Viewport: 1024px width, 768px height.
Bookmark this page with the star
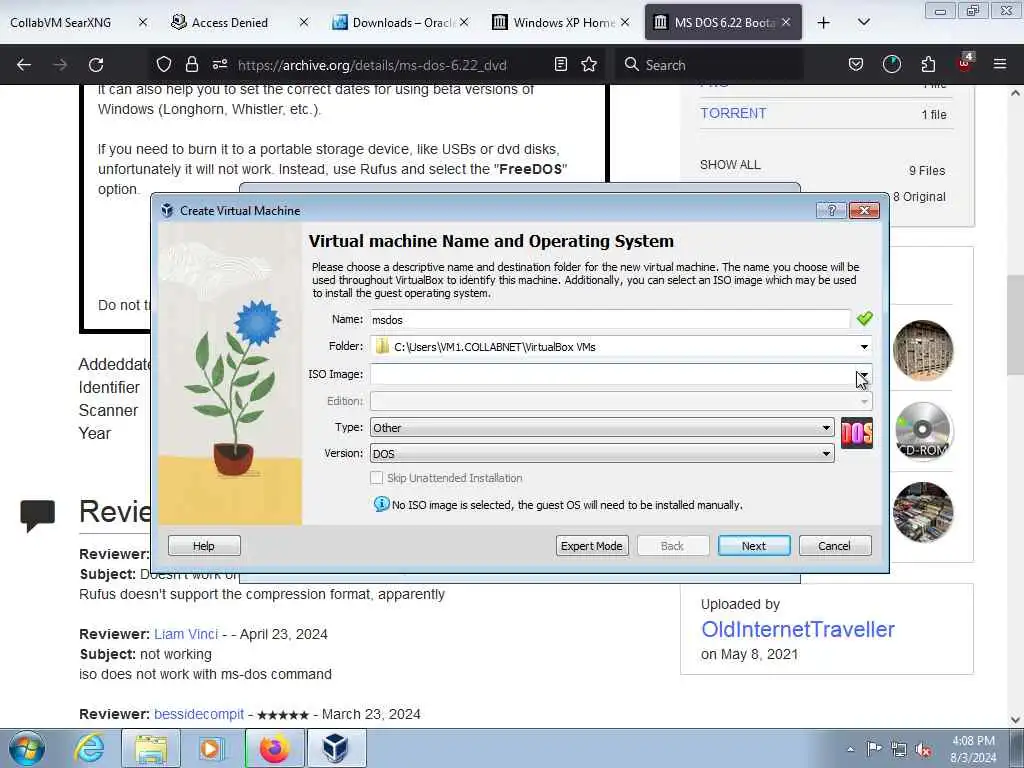coord(589,64)
